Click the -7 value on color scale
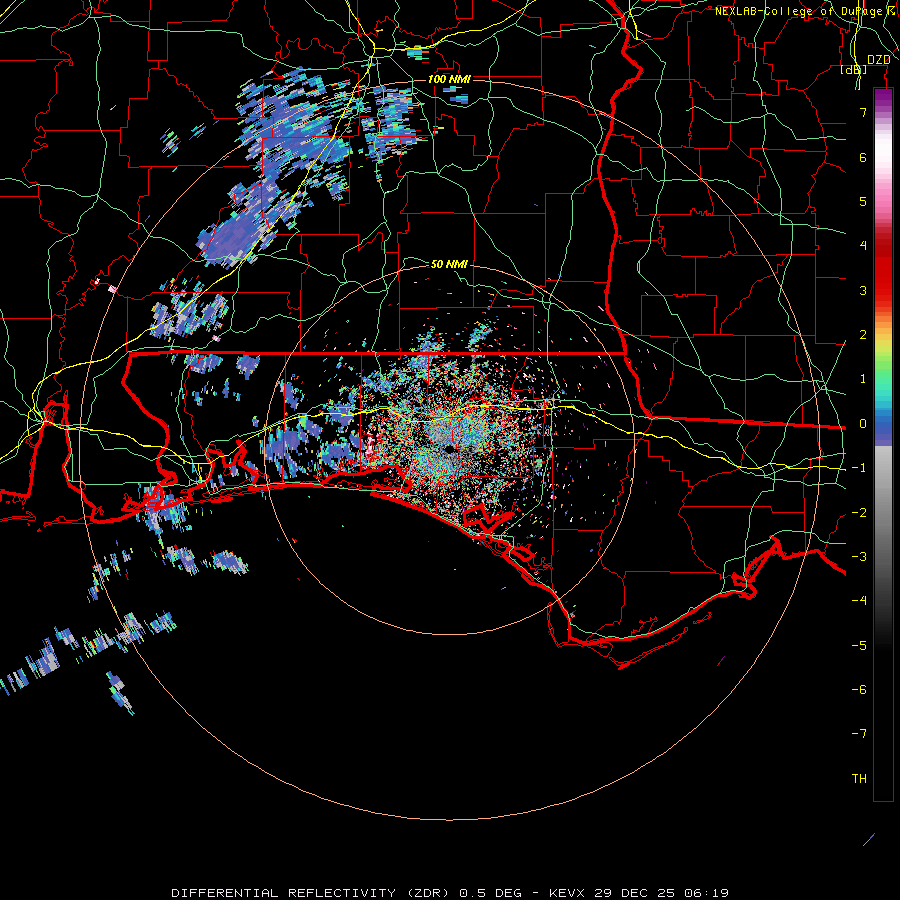Screen dimensions: 900x900 [x=859, y=734]
